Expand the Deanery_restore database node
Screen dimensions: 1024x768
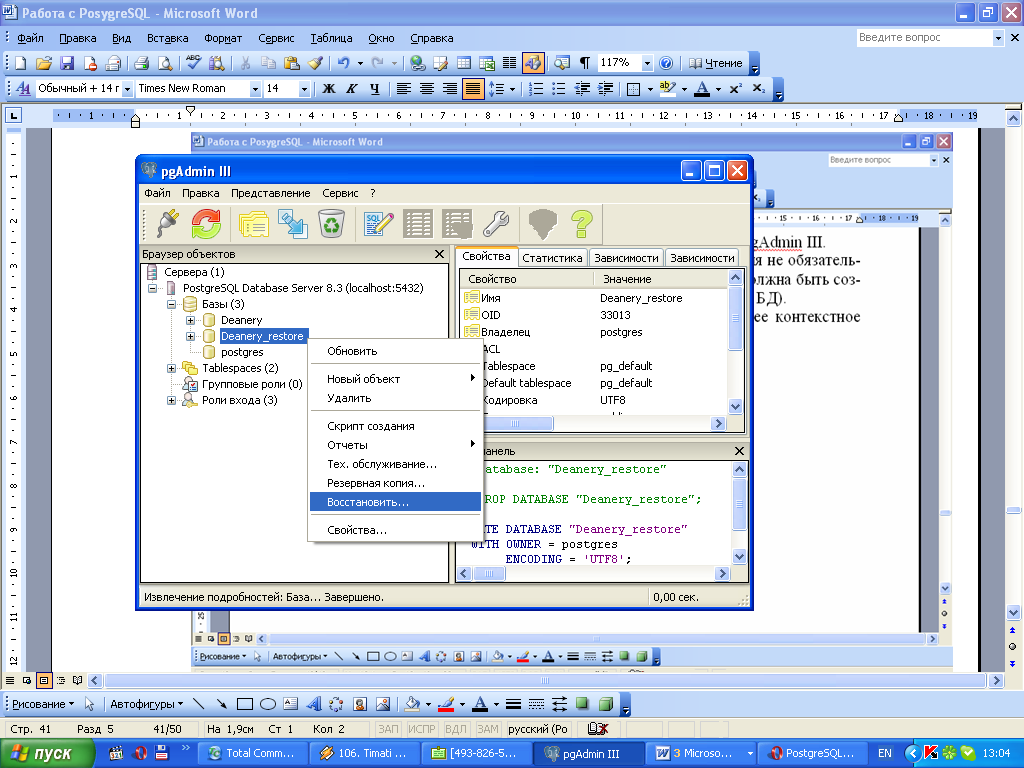190,336
